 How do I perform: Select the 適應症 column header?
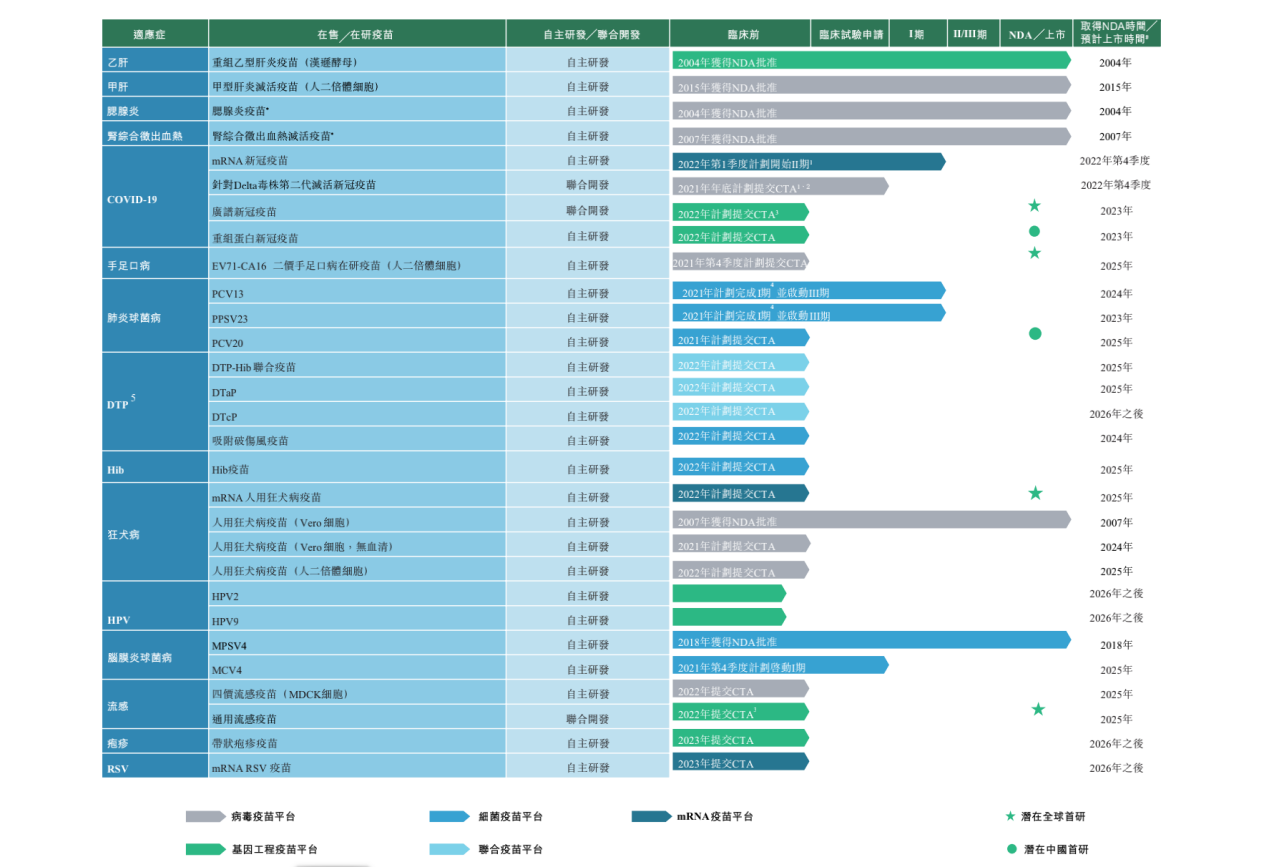(x=155, y=34)
